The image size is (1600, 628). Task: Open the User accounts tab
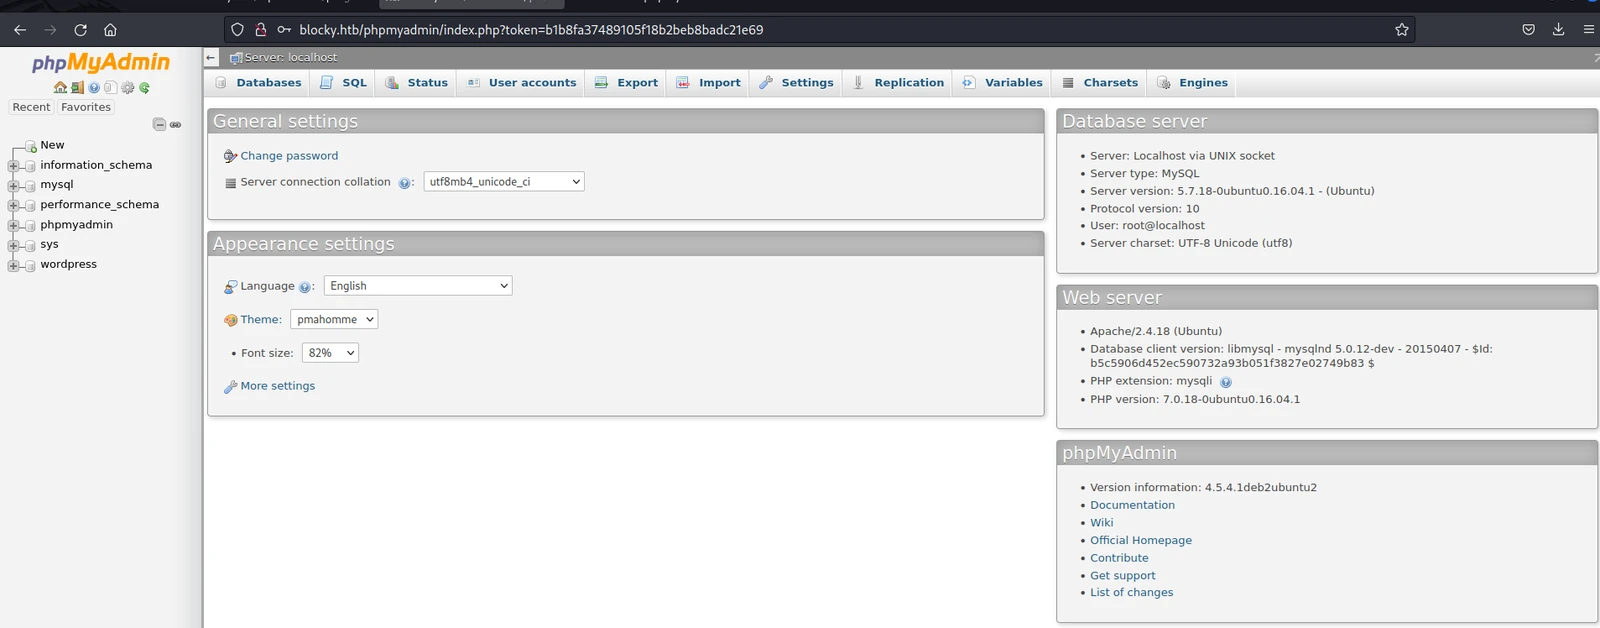pos(521,83)
